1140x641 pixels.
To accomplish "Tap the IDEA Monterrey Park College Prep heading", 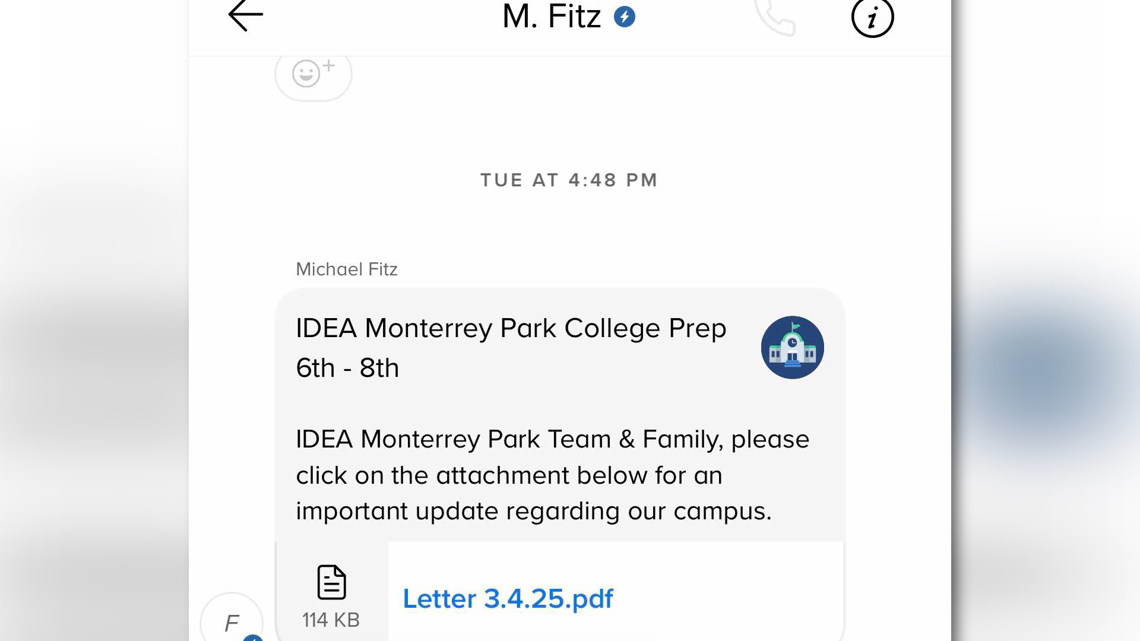I will (511, 328).
